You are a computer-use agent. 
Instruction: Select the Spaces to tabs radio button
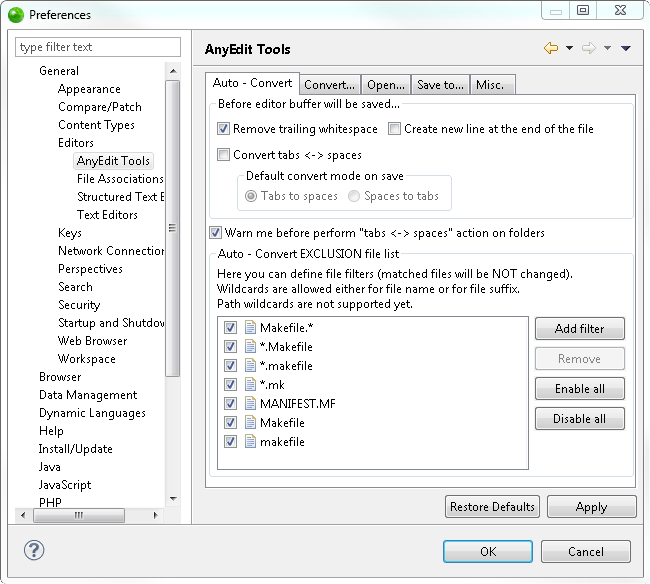click(x=354, y=196)
